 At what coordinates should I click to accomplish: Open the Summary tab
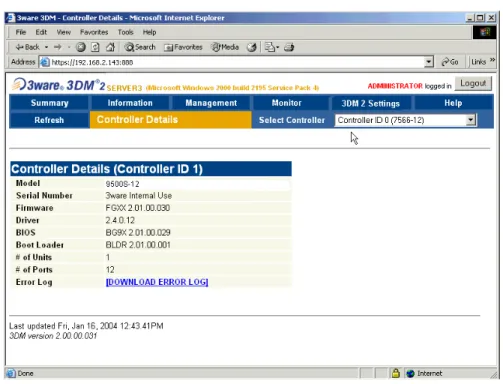coord(50,103)
